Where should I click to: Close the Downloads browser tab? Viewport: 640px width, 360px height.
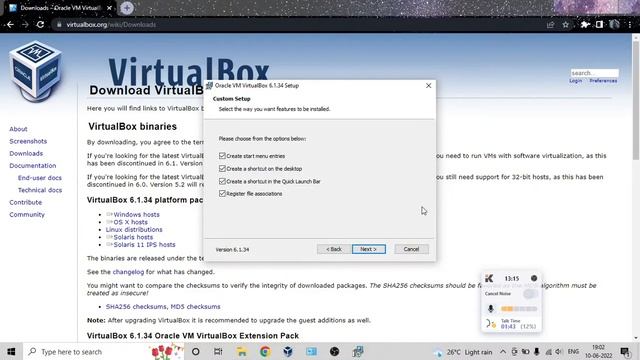coord(109,8)
